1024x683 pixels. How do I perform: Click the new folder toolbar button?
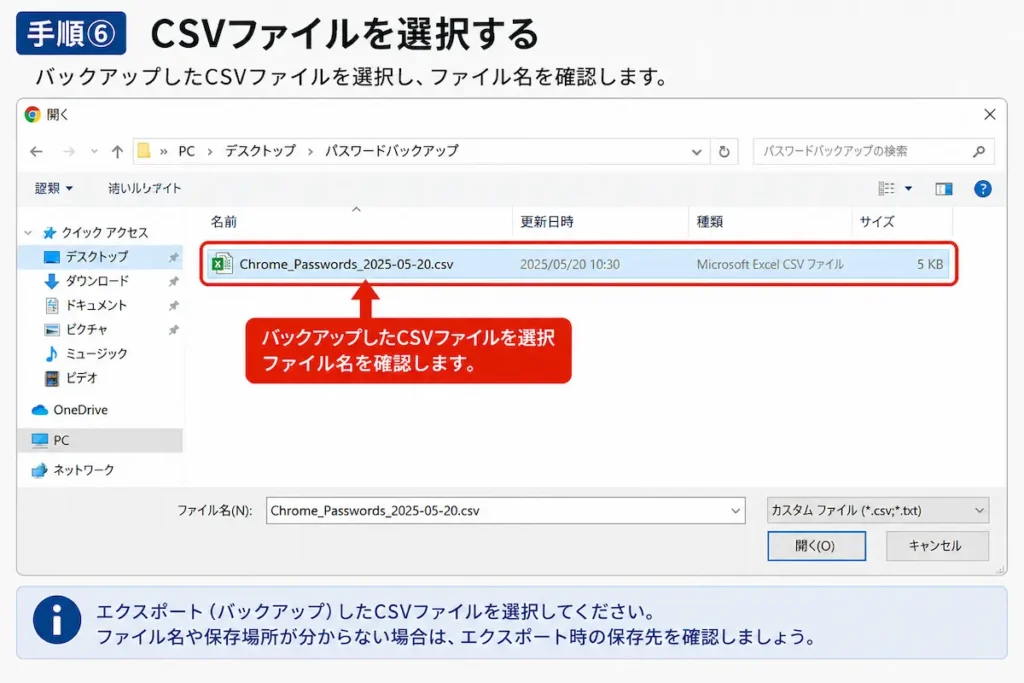tap(144, 189)
